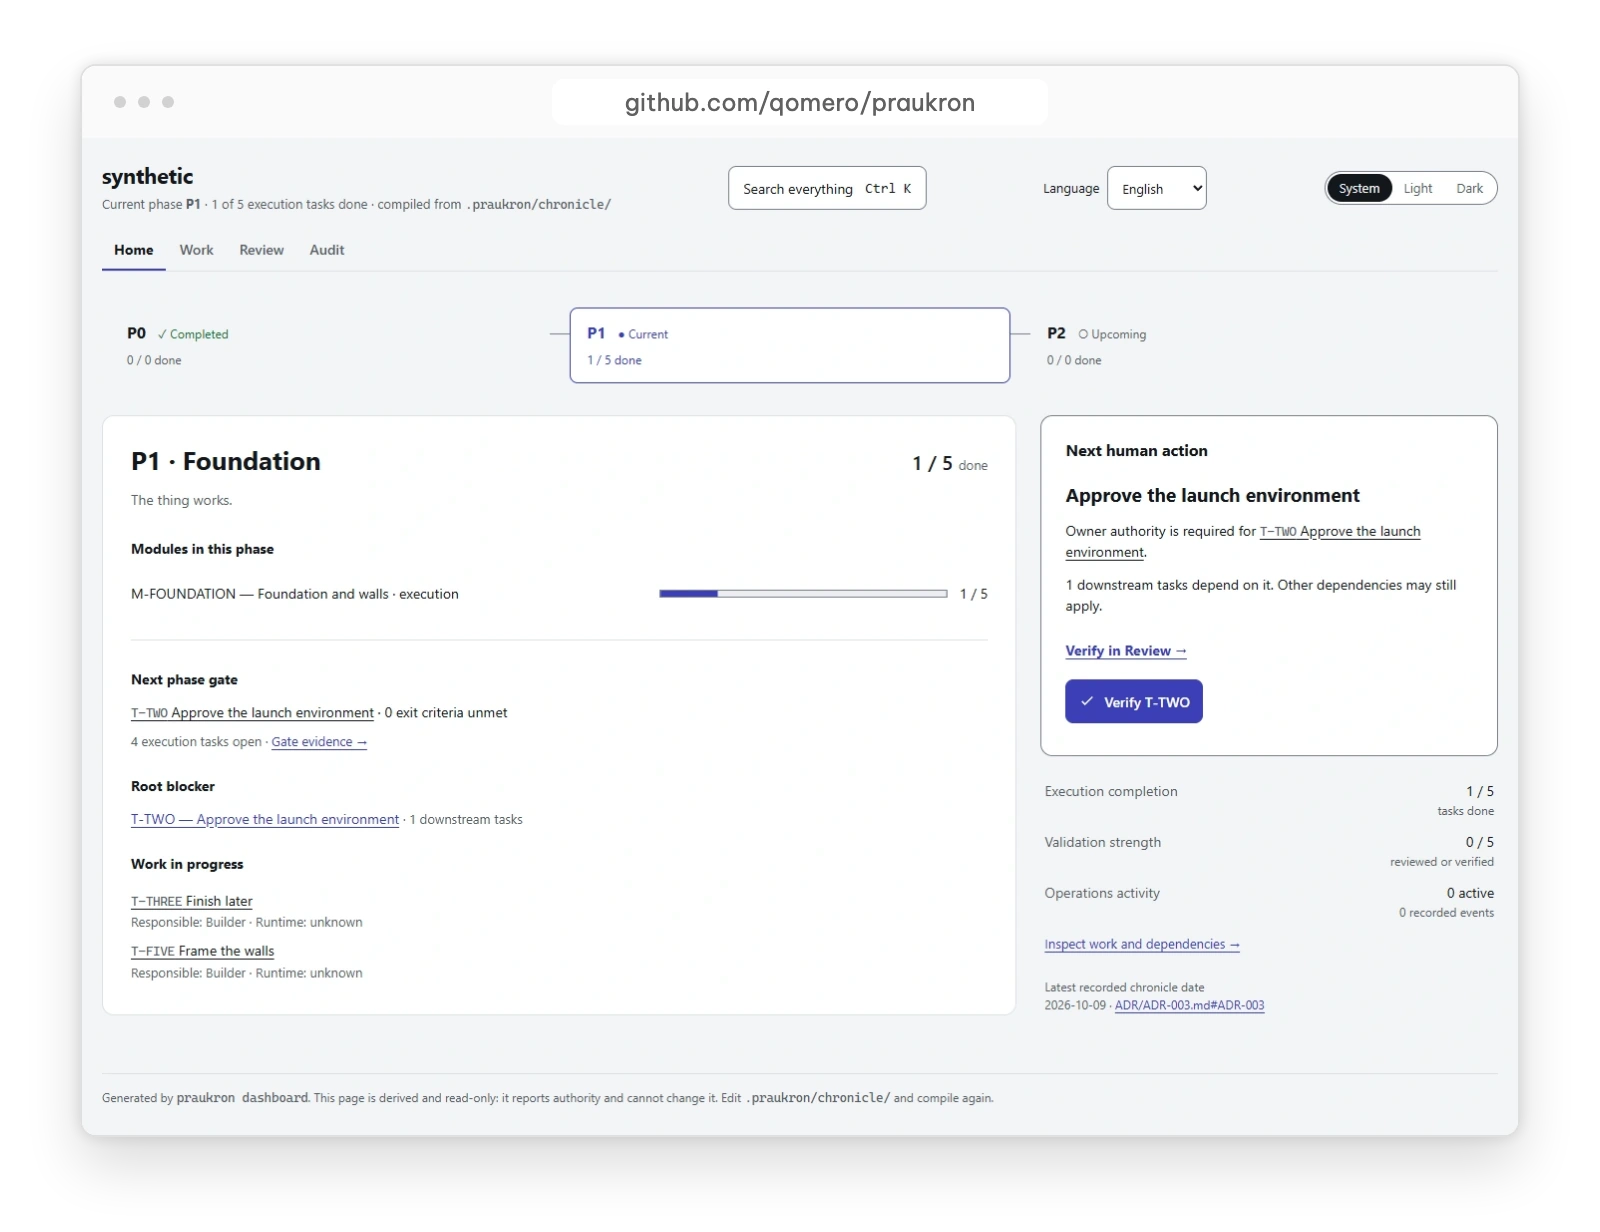
Task: Select the System theme option
Action: pyautogui.click(x=1359, y=188)
